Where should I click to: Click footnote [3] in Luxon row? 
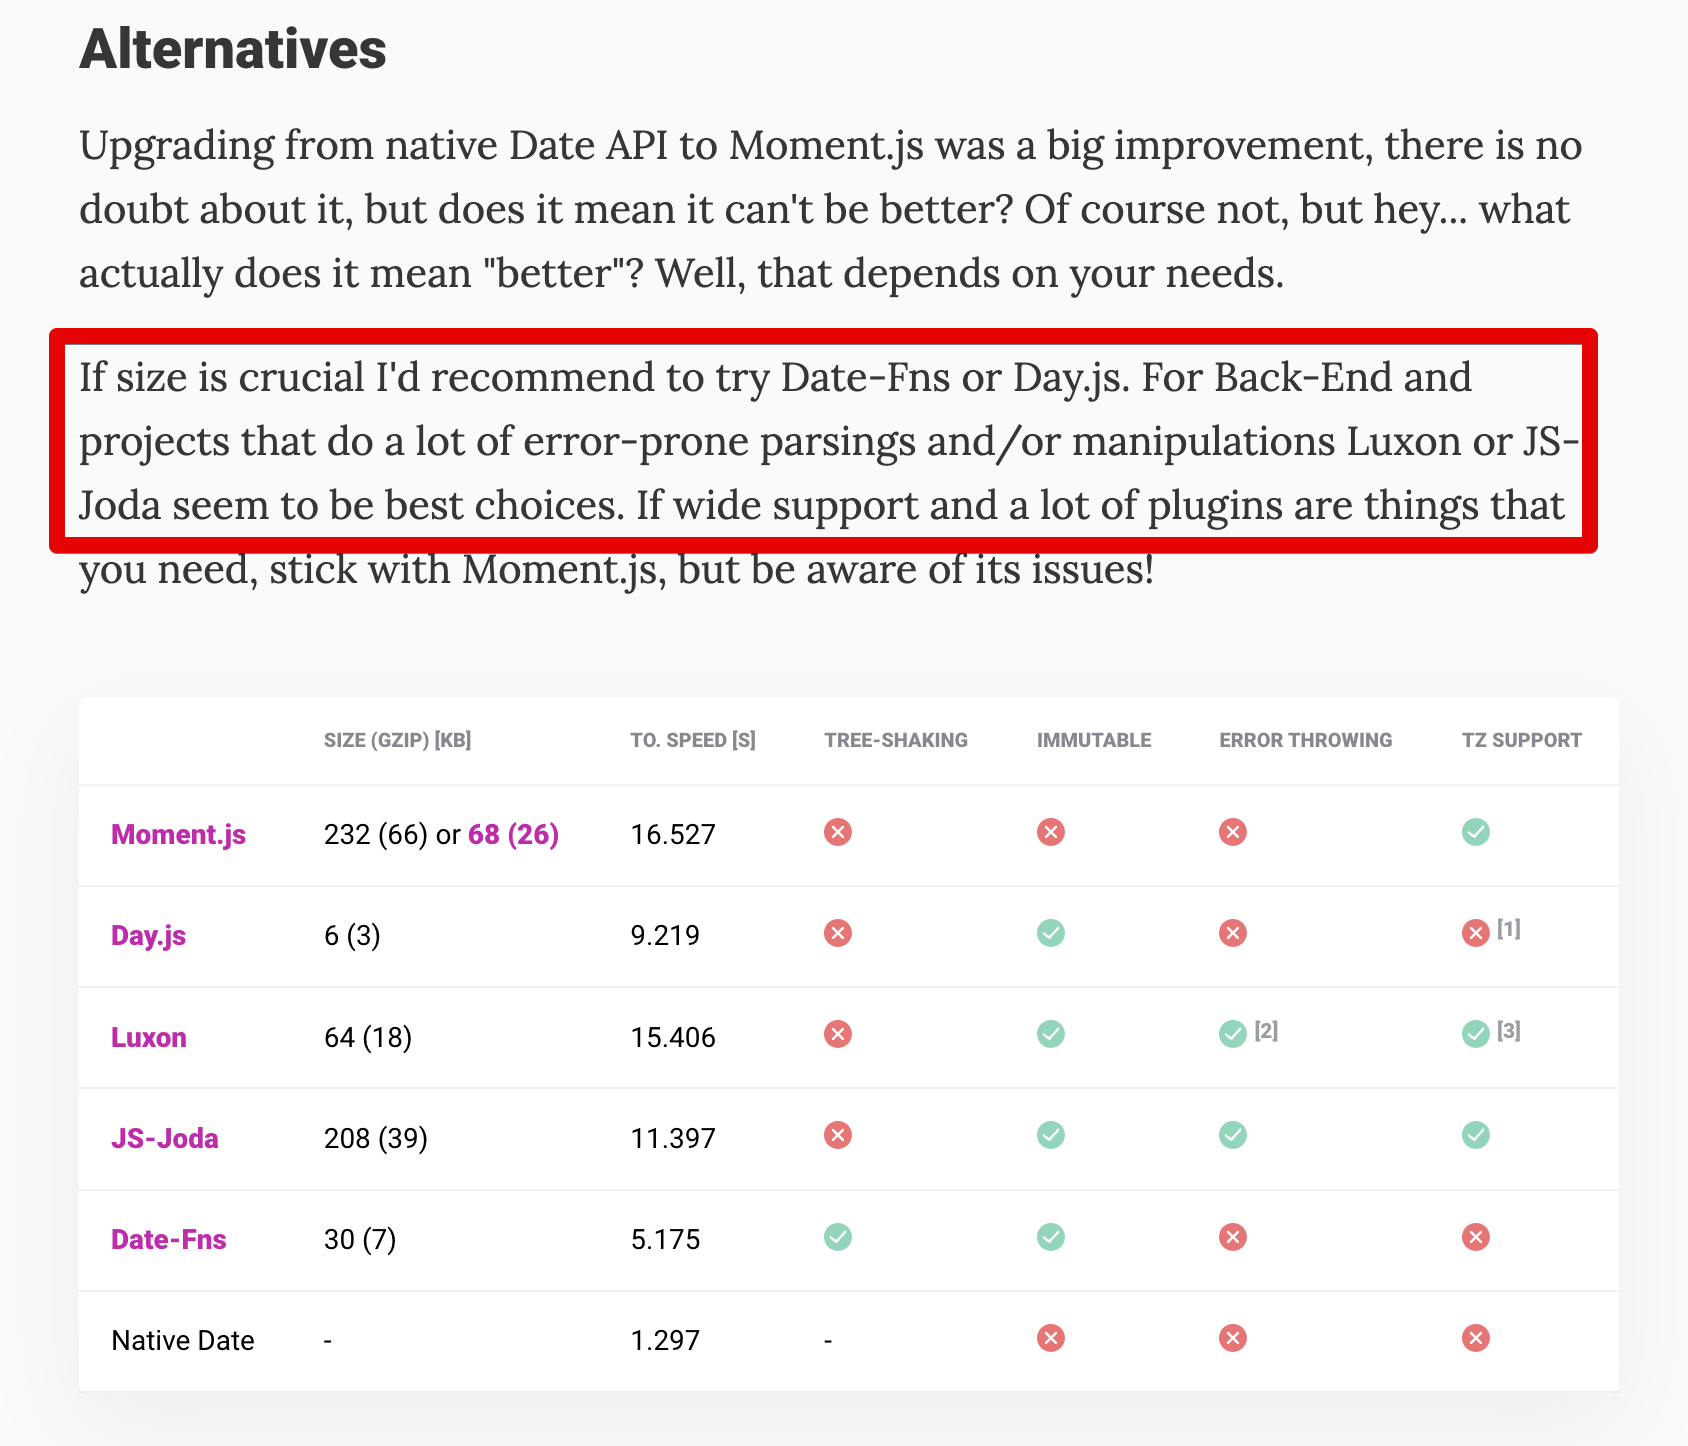click(x=1509, y=1030)
